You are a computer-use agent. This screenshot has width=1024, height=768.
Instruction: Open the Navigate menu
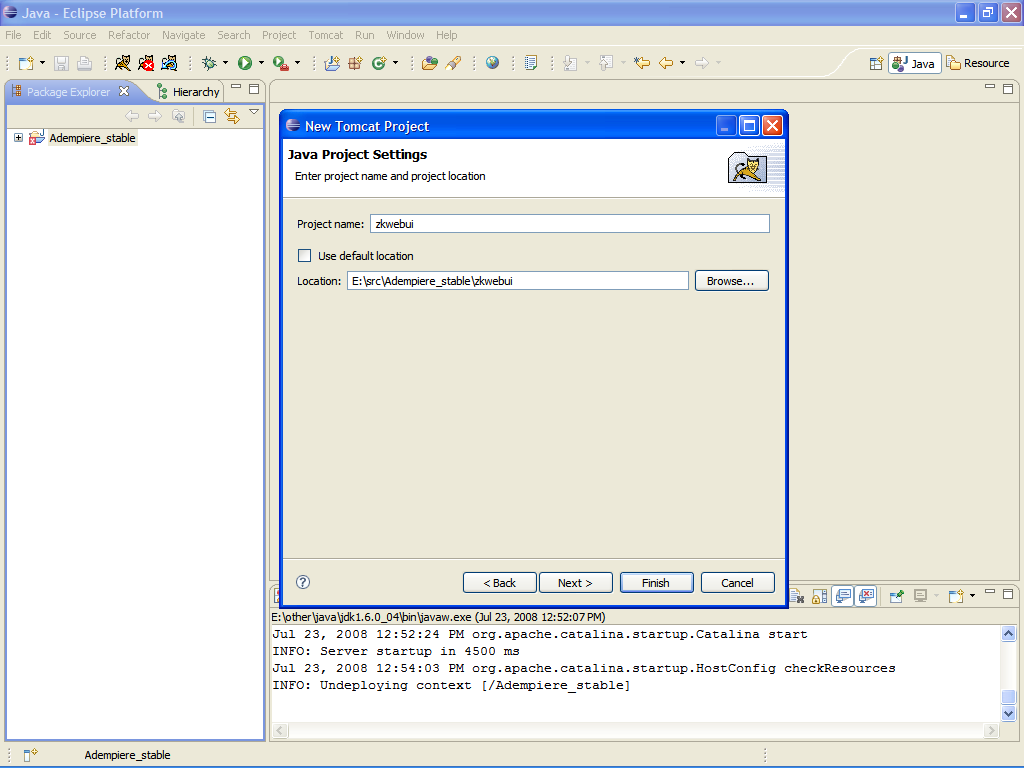click(x=184, y=35)
